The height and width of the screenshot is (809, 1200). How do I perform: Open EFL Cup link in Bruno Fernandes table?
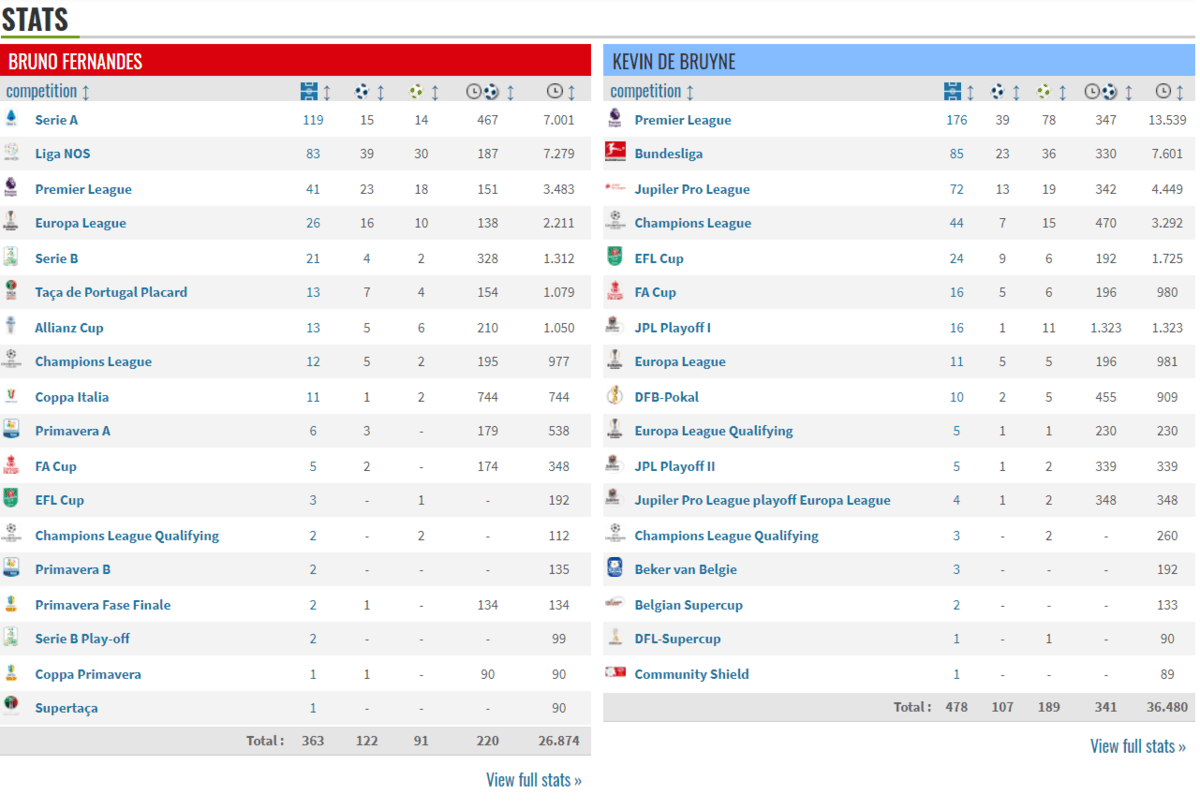pos(60,500)
